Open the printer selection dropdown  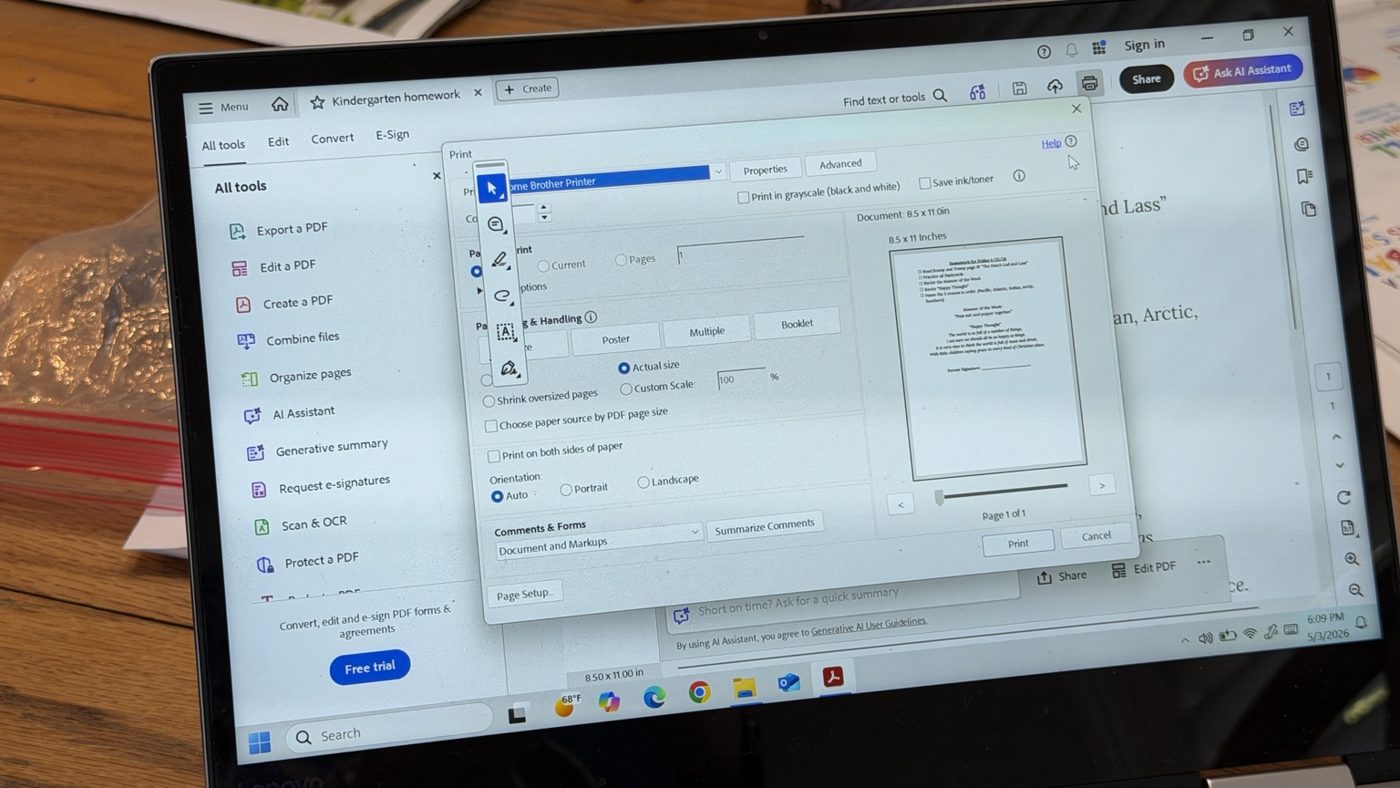717,172
